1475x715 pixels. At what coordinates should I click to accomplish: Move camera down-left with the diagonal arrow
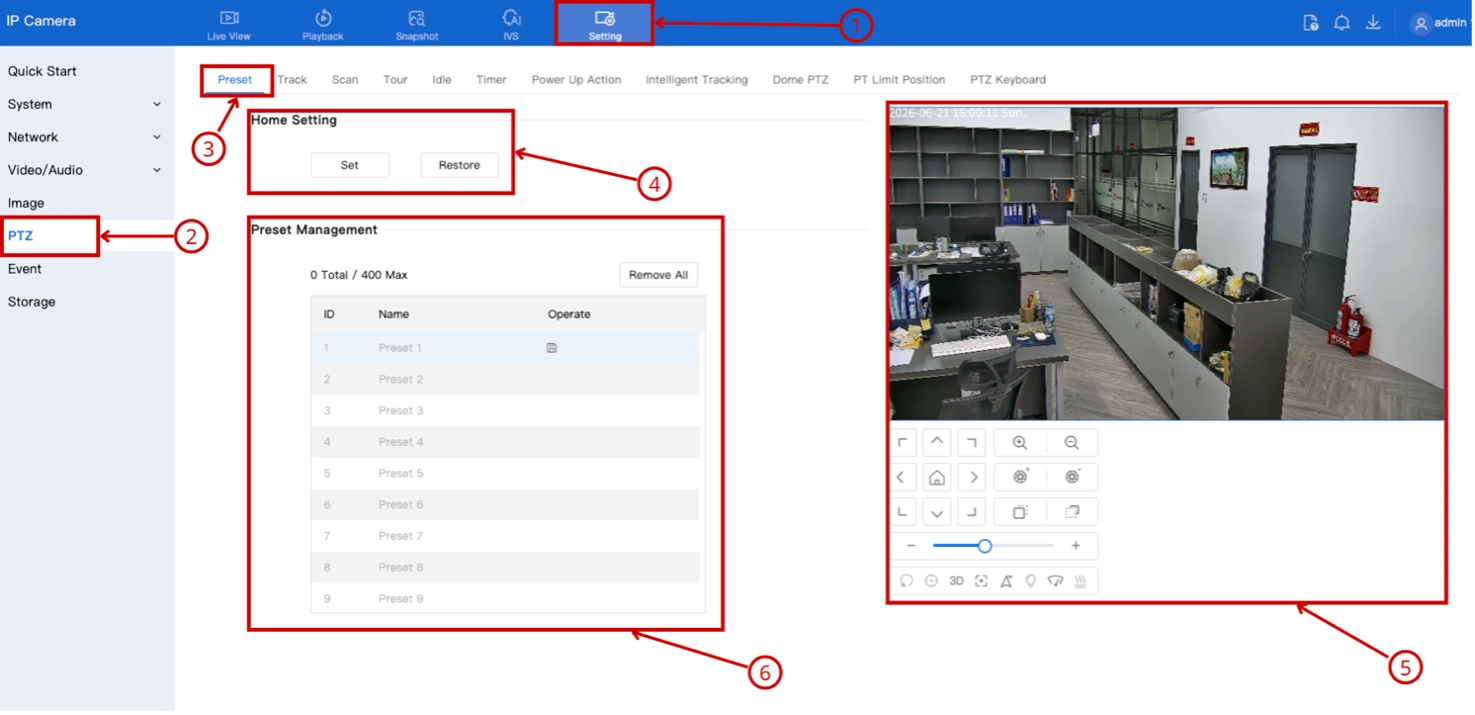[903, 512]
